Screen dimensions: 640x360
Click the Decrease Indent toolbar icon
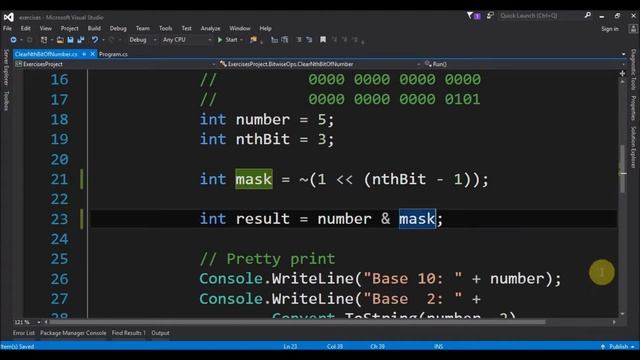[299, 40]
